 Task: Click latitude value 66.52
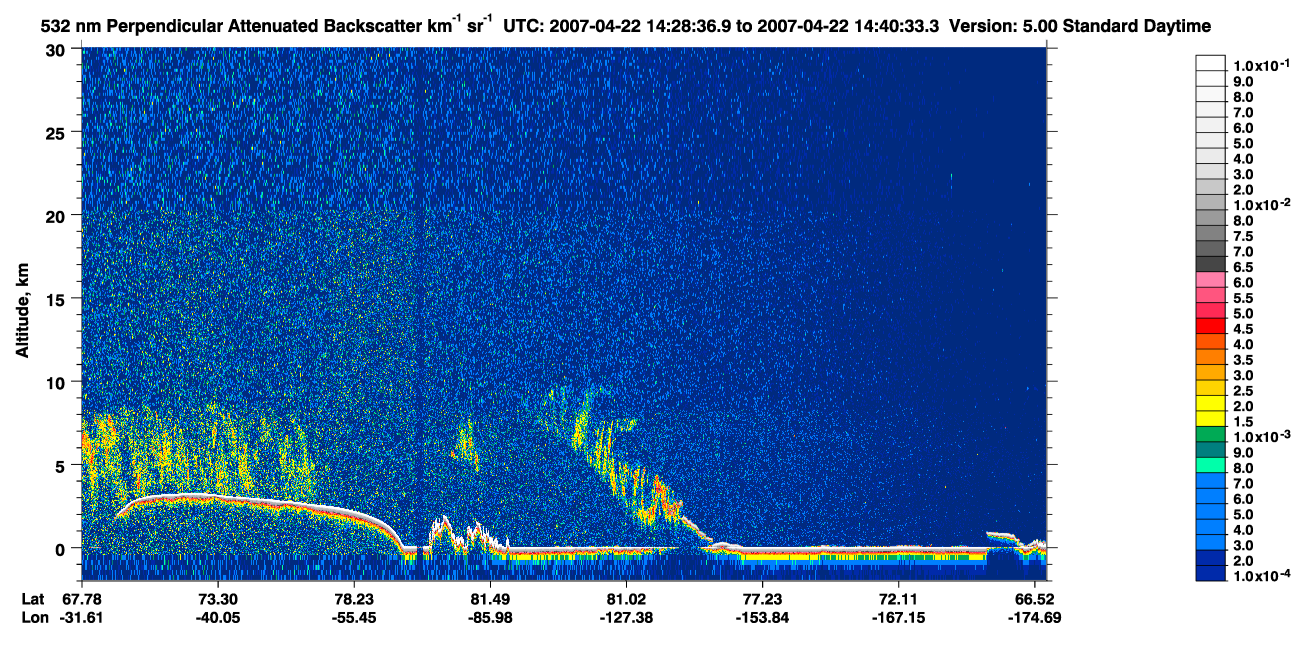pyautogui.click(x=1034, y=598)
